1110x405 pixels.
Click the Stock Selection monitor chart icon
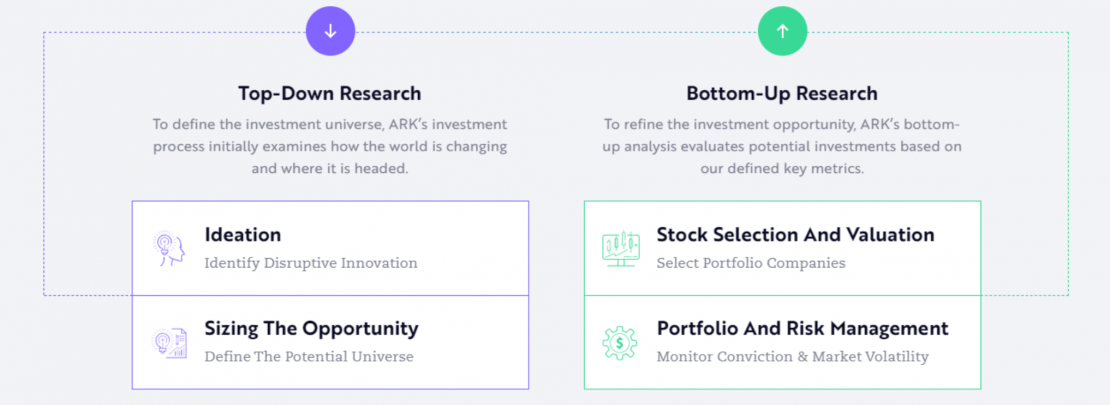click(x=620, y=248)
